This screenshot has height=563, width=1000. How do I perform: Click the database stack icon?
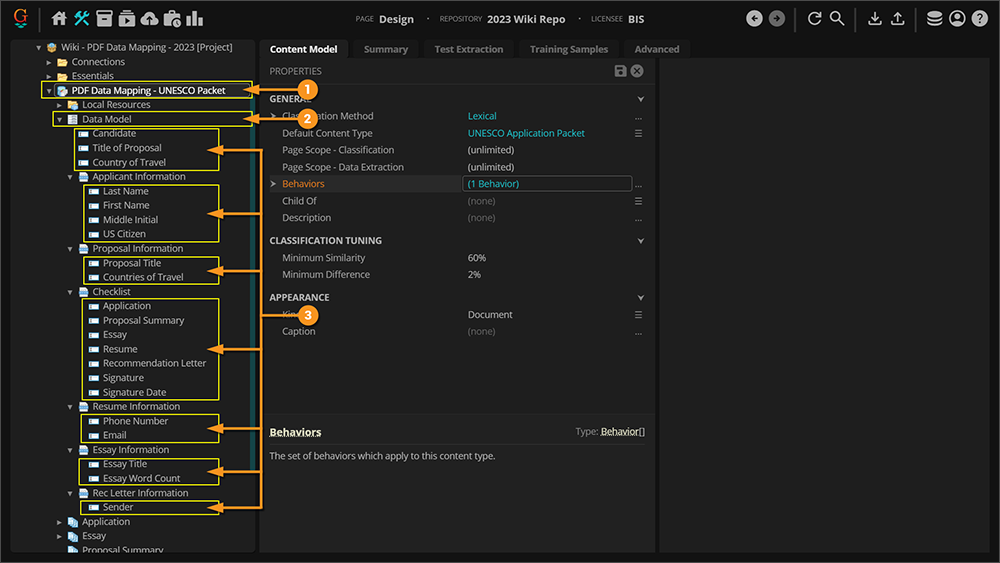pos(934,19)
